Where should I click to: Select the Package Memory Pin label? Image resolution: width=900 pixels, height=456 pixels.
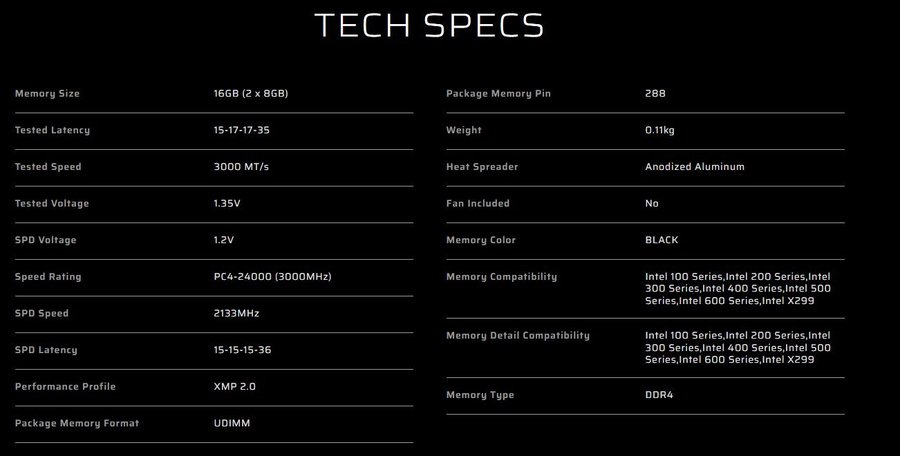(x=498, y=94)
